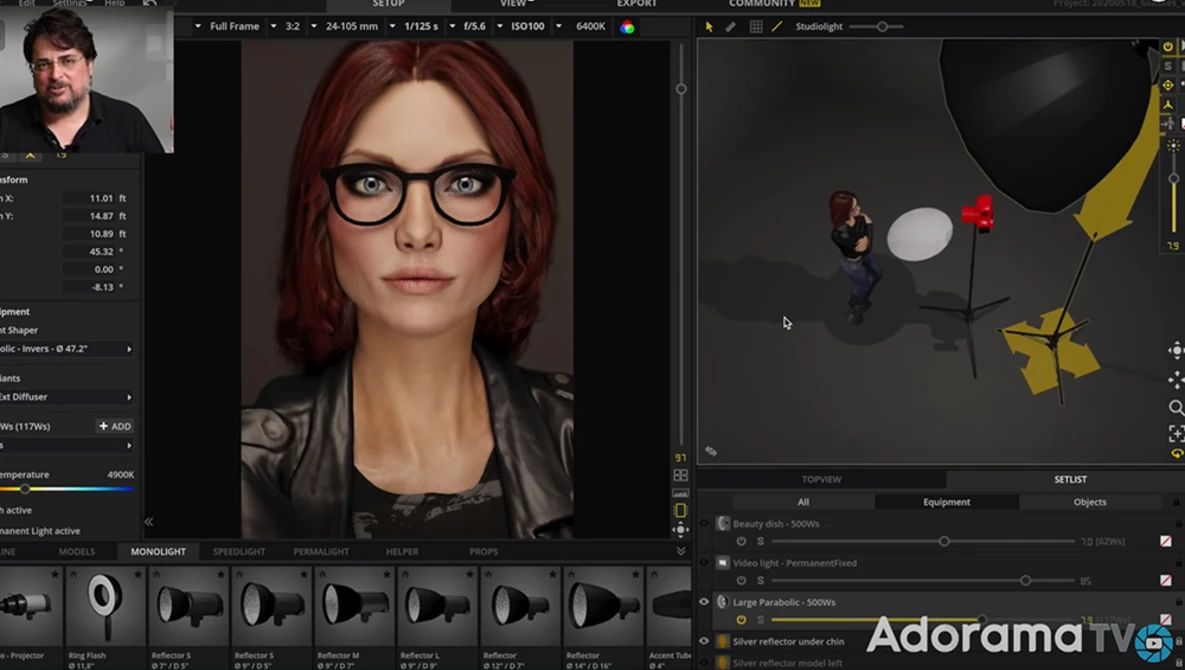The image size is (1185, 670).
Task: Filter setlist by Objects
Action: (1090, 502)
